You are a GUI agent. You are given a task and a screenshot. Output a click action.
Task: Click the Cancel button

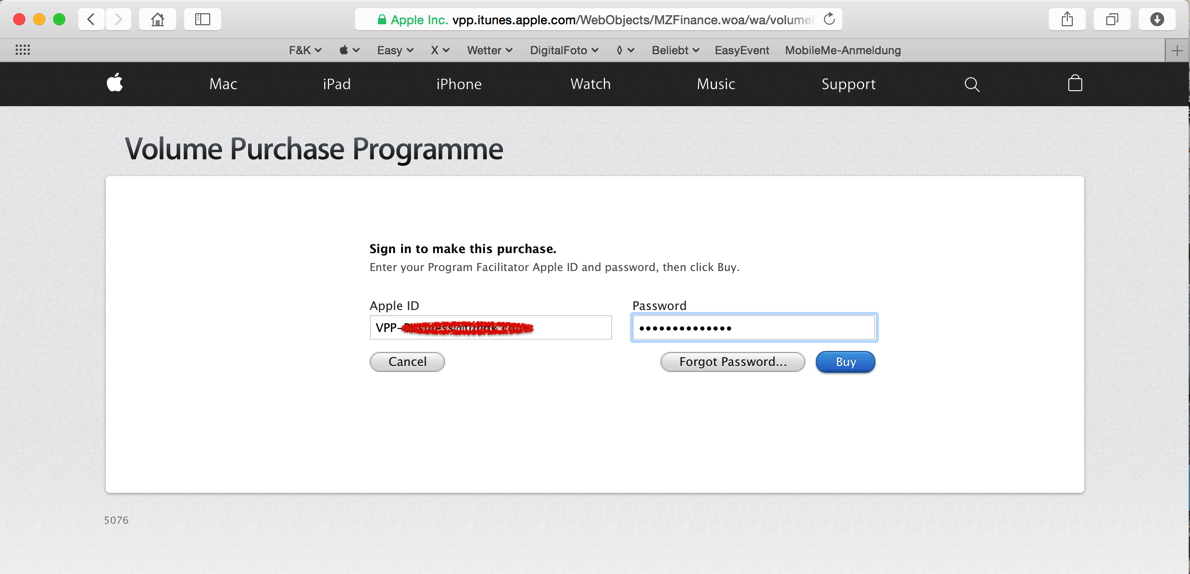(x=408, y=362)
